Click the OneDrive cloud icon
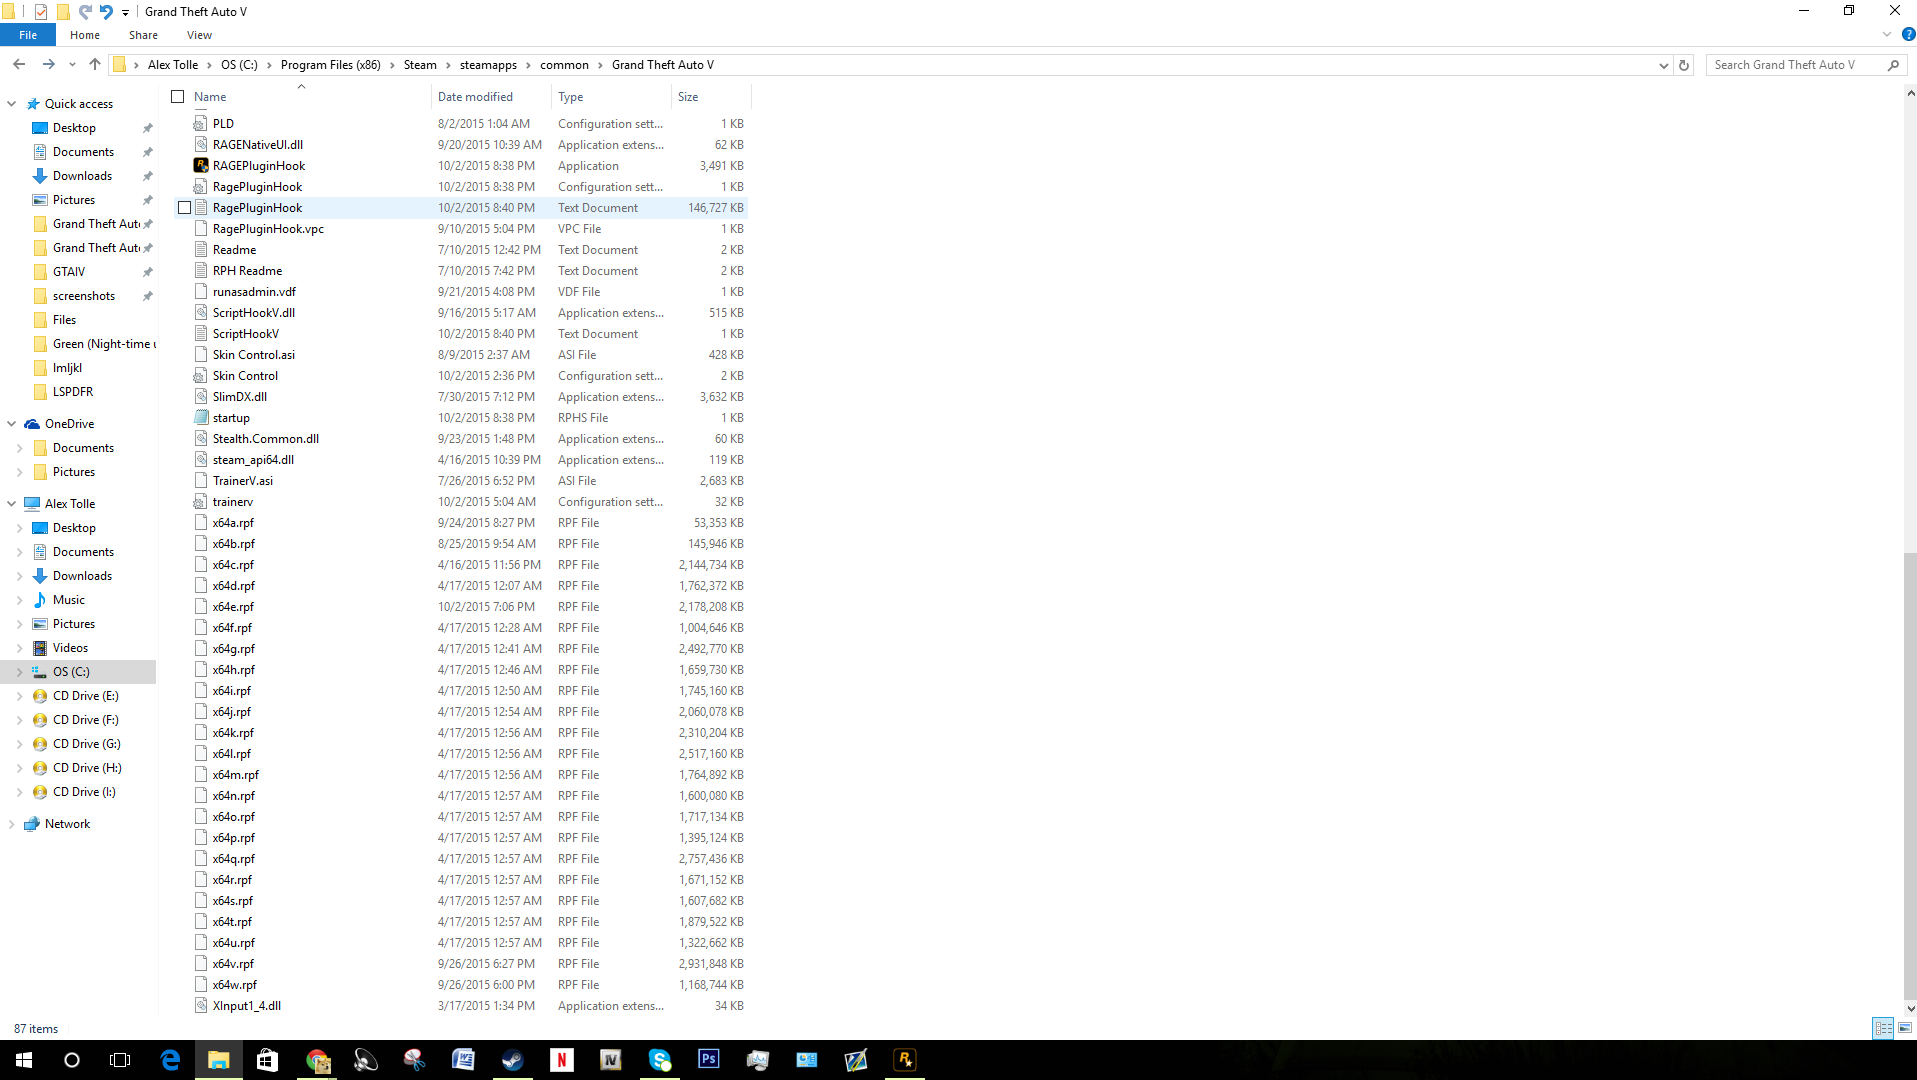This screenshot has width=1917, height=1080. point(32,424)
